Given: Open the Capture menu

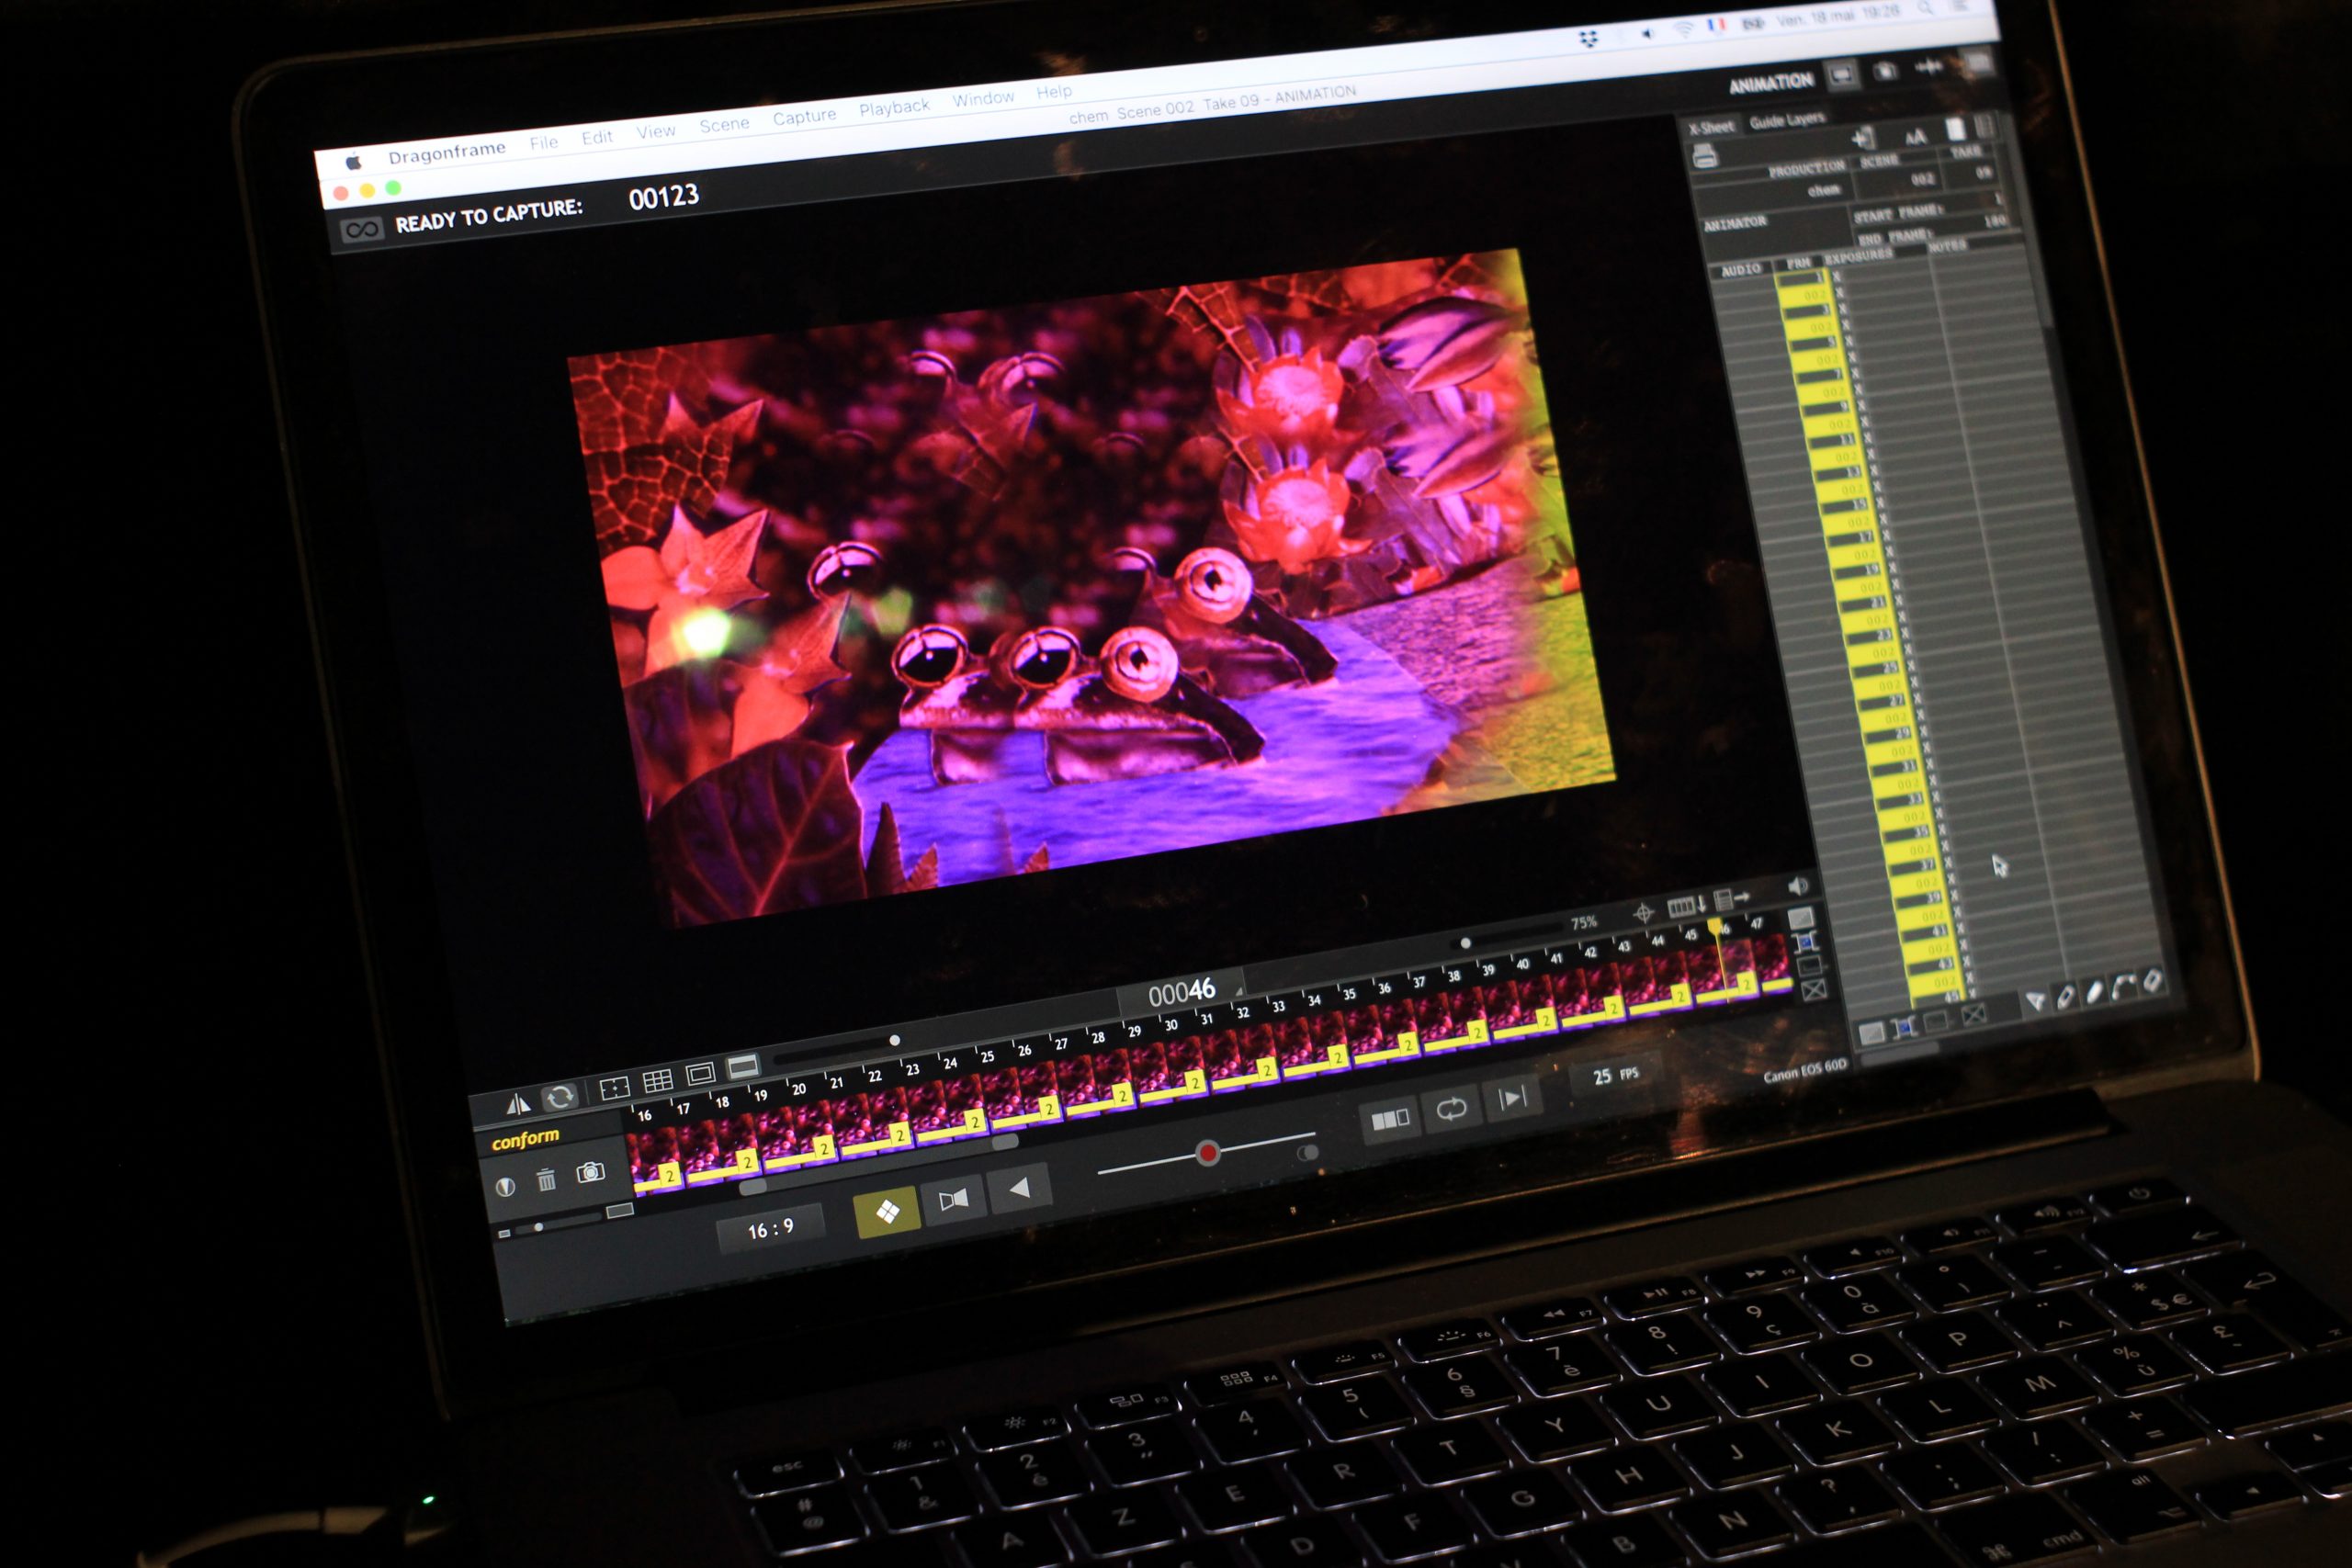Looking at the screenshot, I should 804,116.
